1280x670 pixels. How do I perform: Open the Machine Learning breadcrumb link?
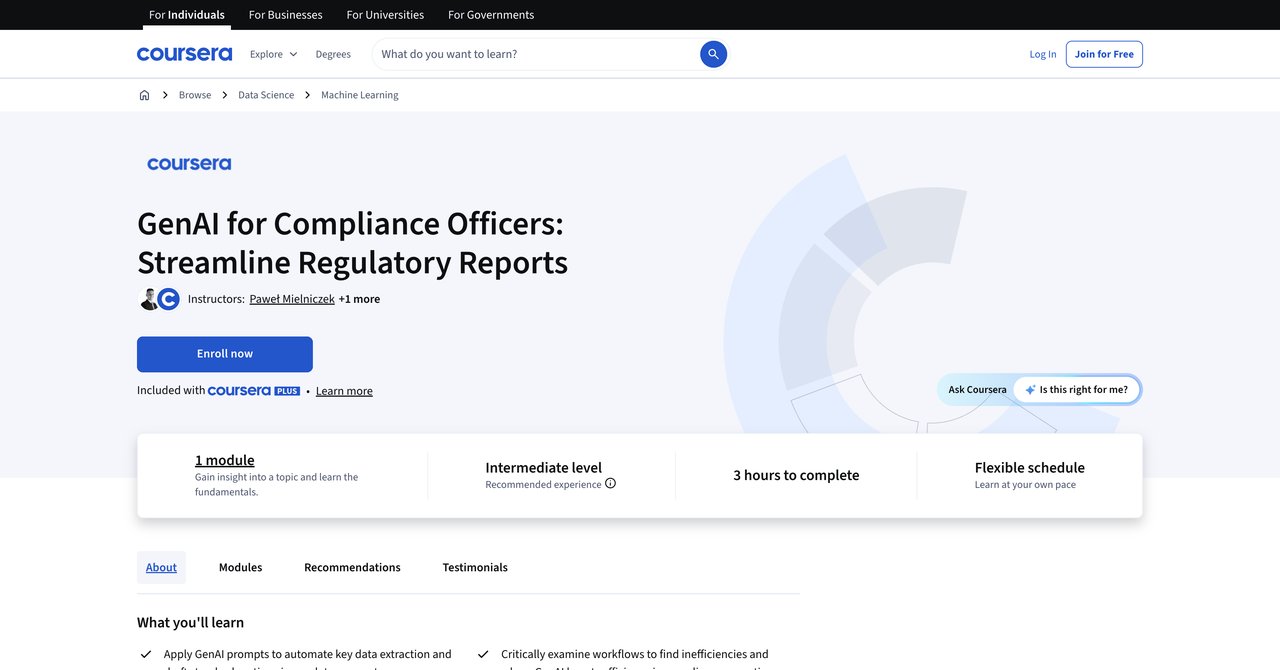360,95
